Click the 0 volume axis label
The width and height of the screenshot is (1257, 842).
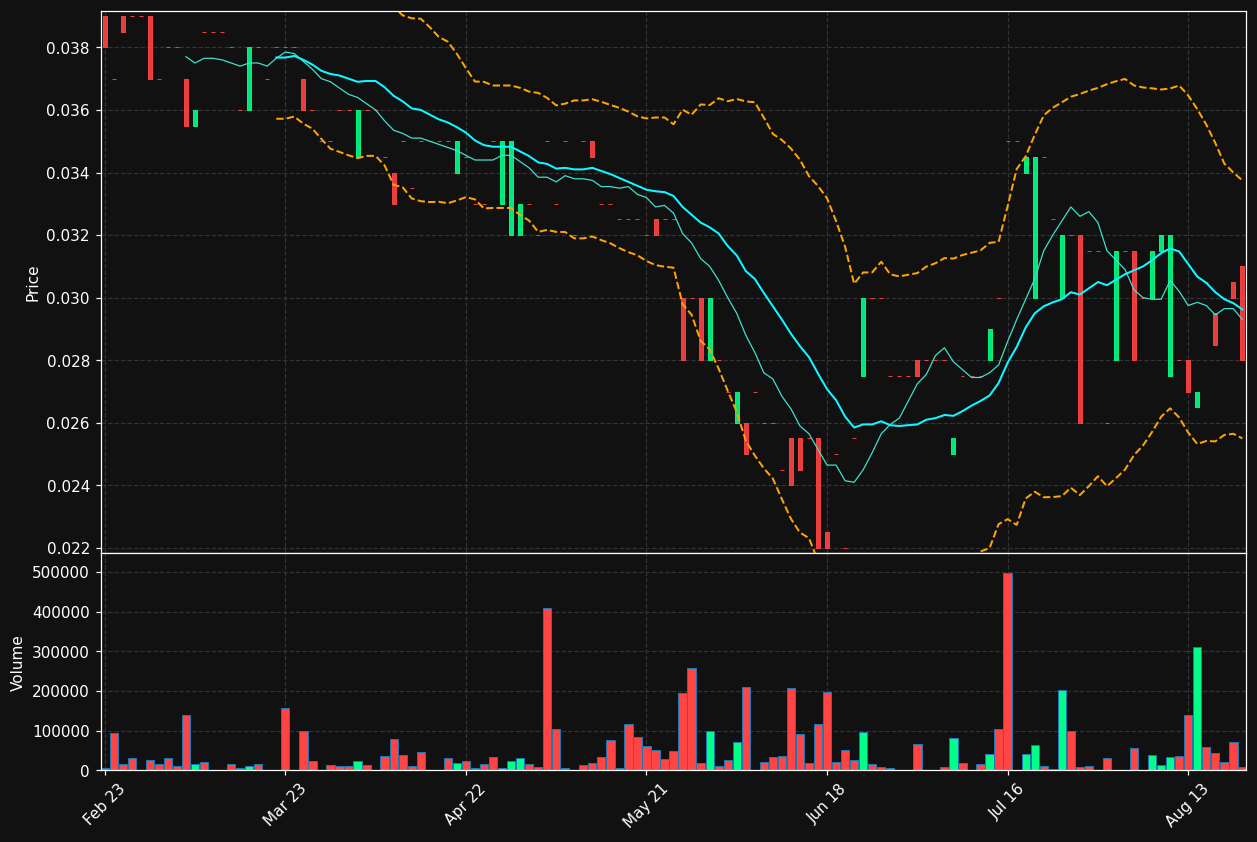[x=85, y=771]
